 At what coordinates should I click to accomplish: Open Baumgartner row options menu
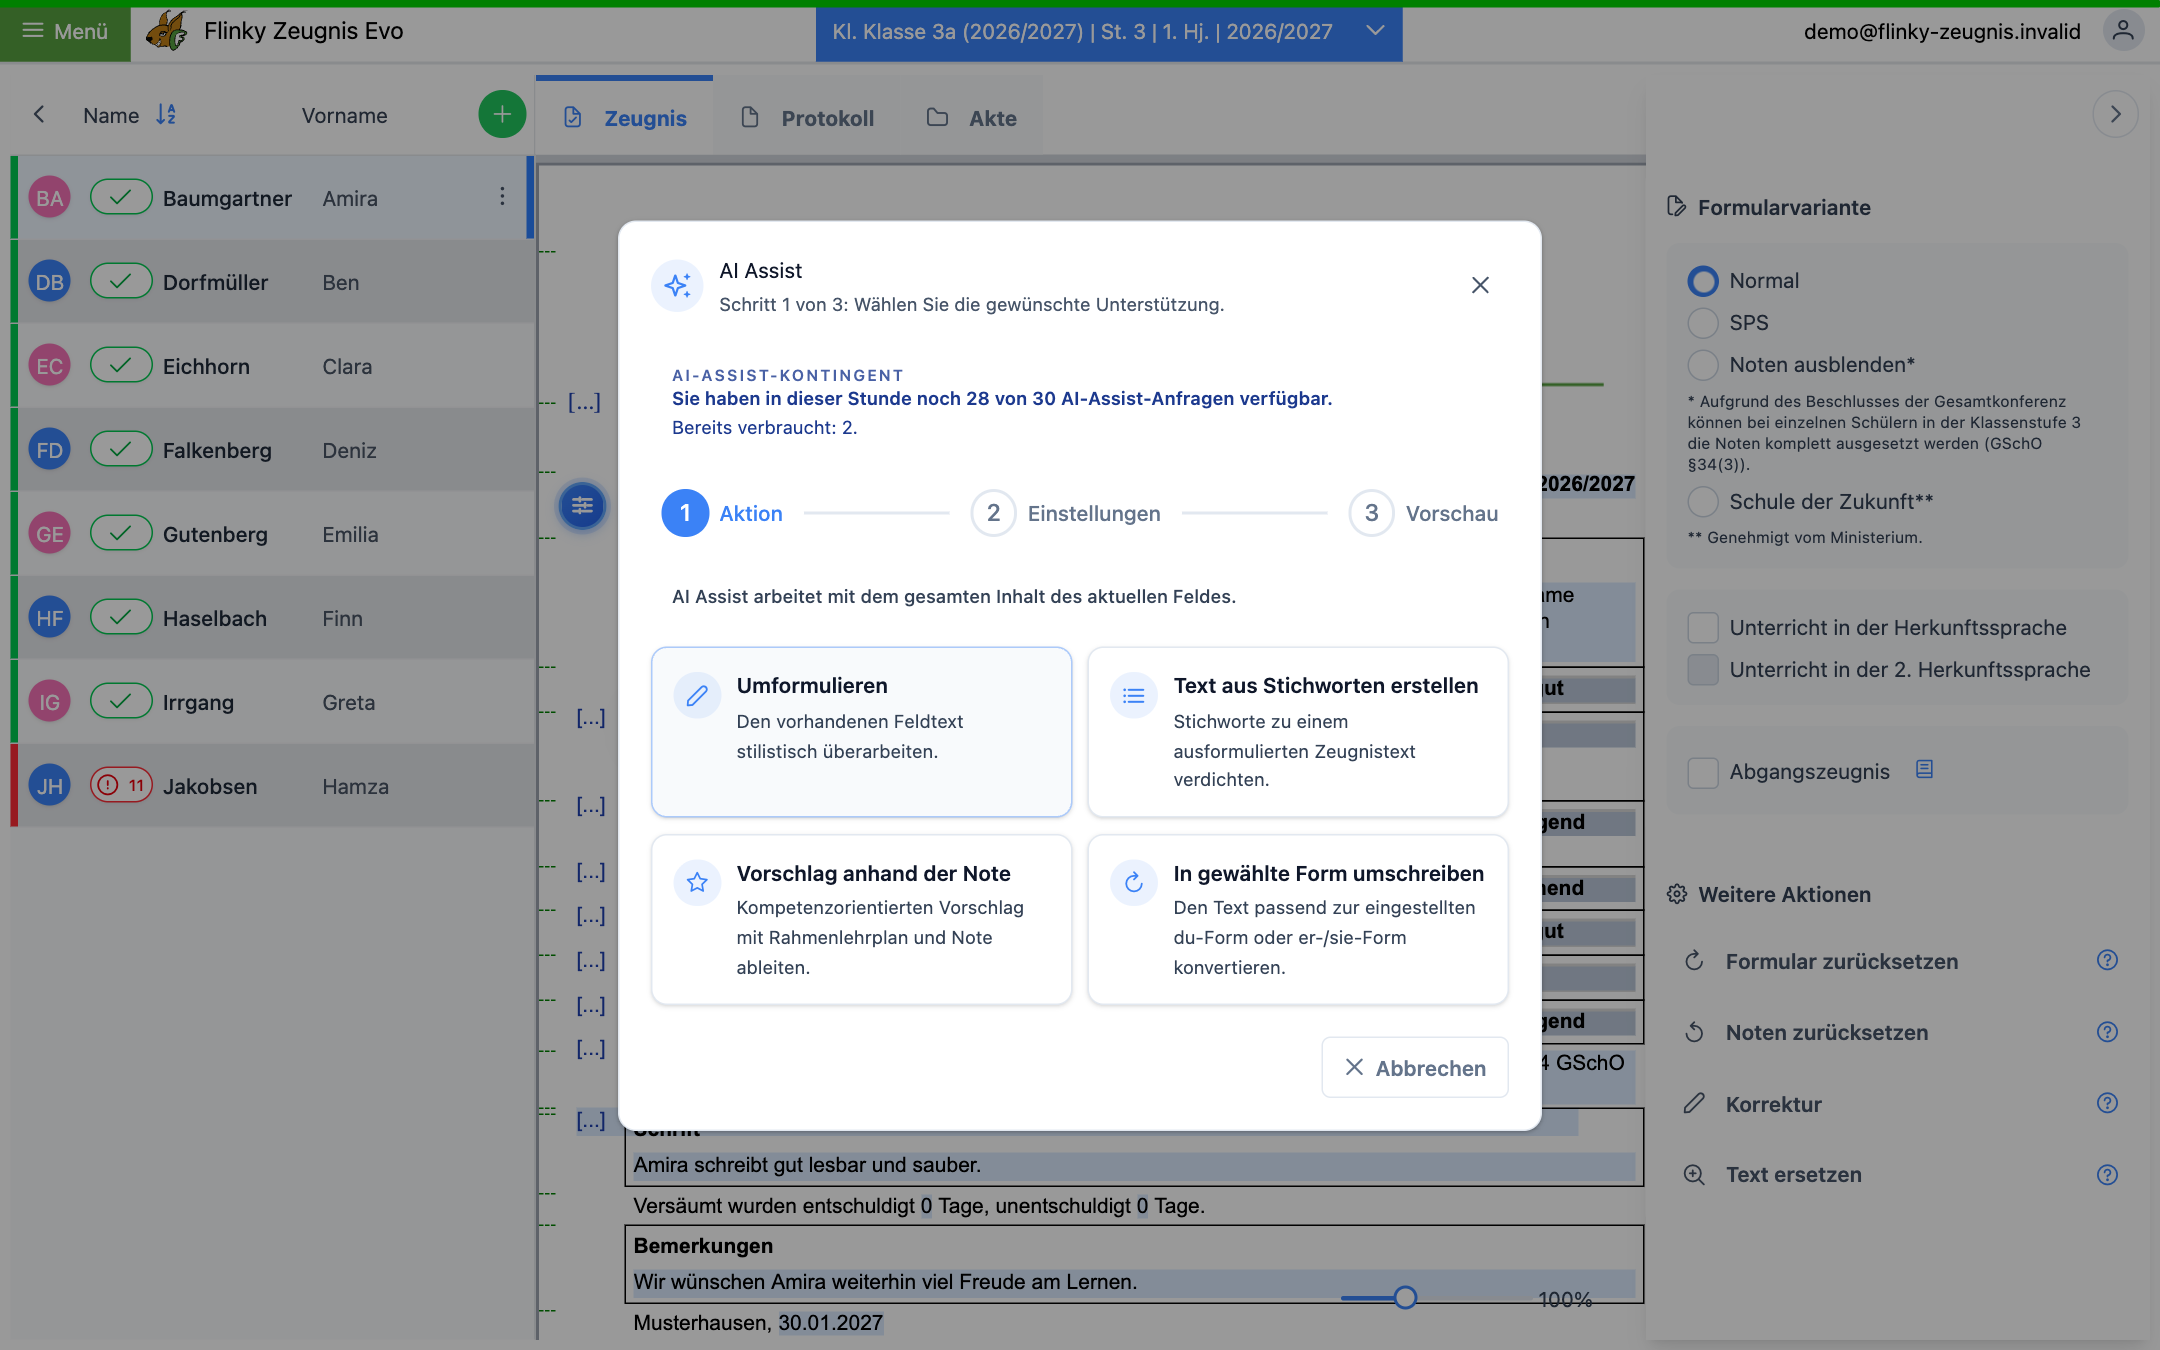[x=502, y=197]
